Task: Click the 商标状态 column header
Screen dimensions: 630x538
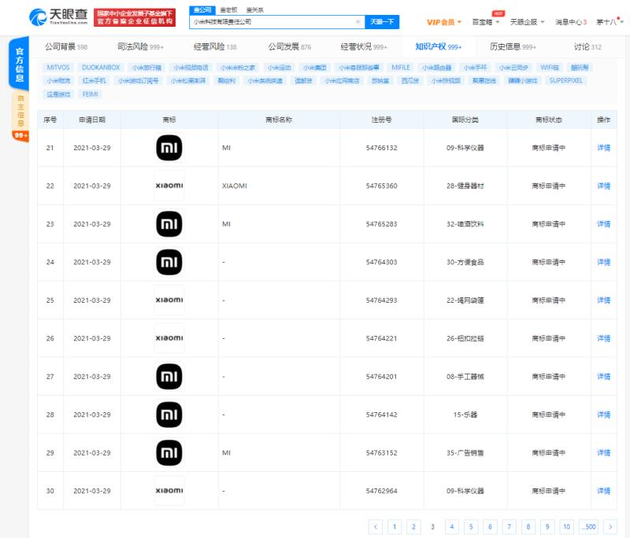Action: [x=548, y=120]
